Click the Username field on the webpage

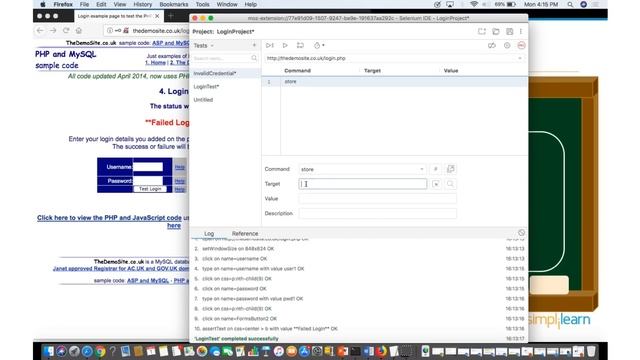(148, 167)
